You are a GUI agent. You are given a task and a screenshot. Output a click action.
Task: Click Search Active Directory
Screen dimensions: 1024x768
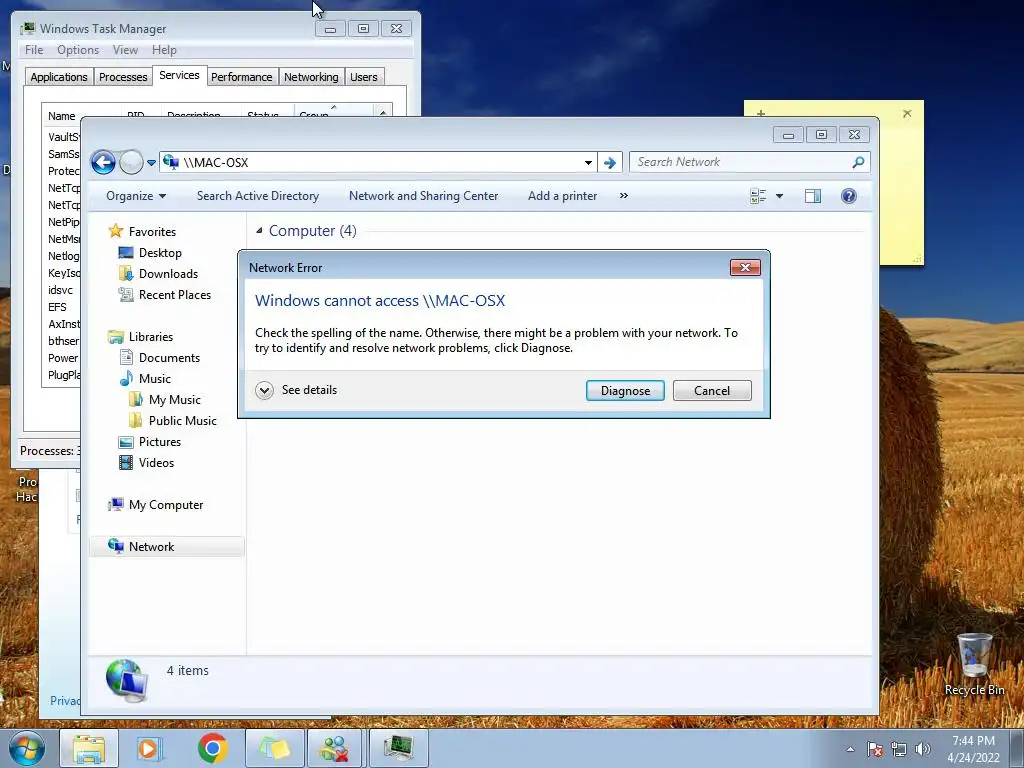click(x=258, y=196)
